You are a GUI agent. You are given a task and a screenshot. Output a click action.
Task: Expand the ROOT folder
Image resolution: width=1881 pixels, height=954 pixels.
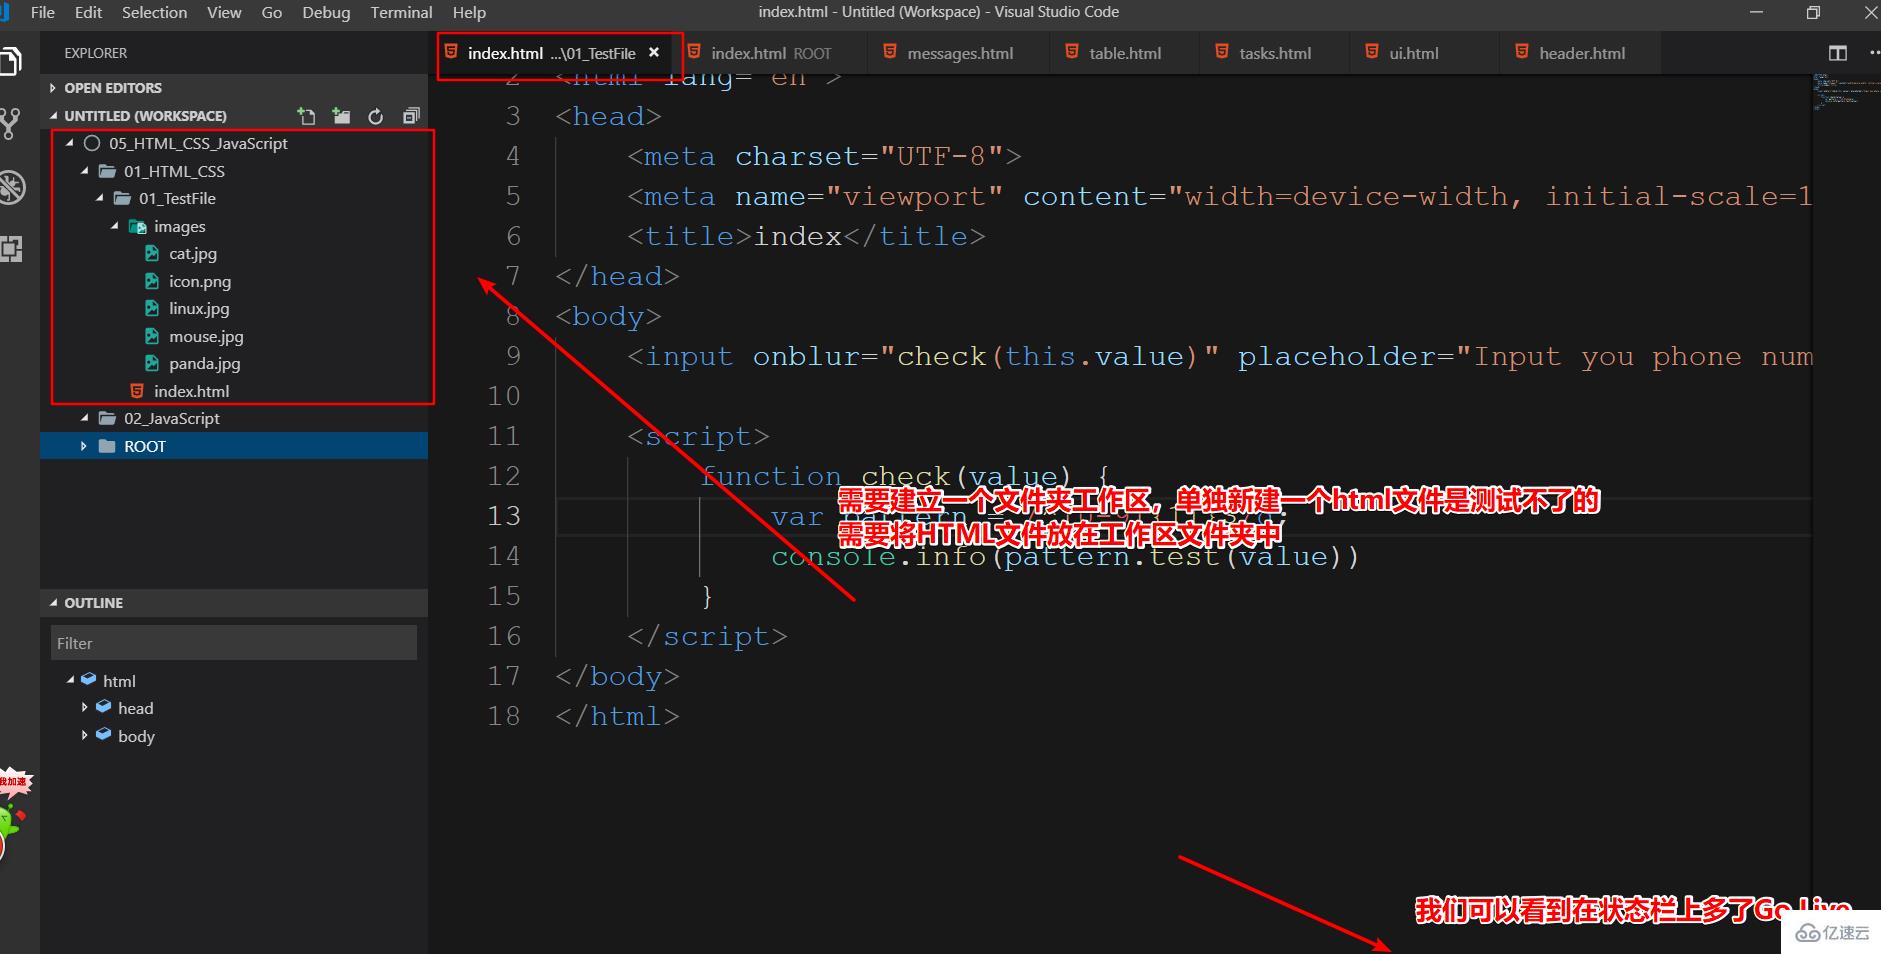84,446
